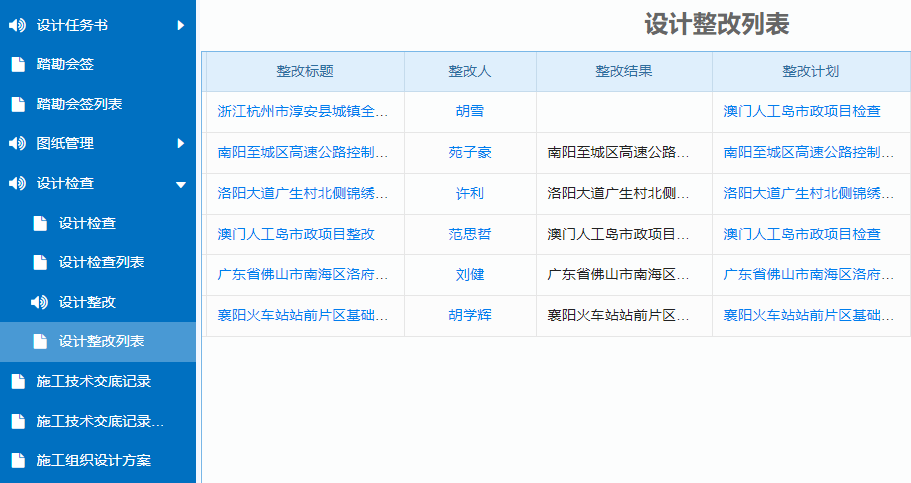The height and width of the screenshot is (483, 911).
Task: Click the speaker icon beside 图纸管理
Action: pos(17,144)
